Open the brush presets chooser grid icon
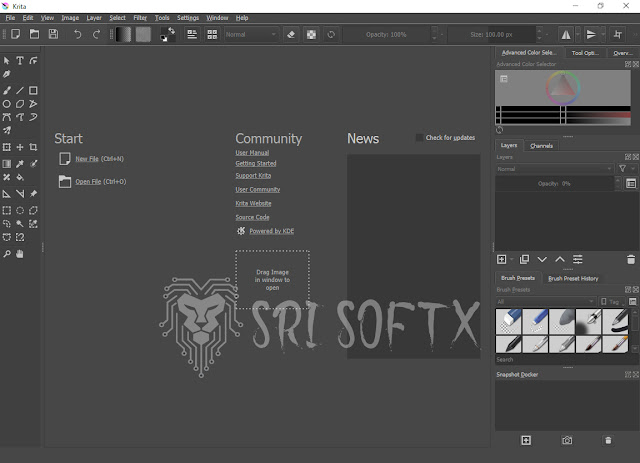Viewport: 640px width, 463px height. coord(212,34)
